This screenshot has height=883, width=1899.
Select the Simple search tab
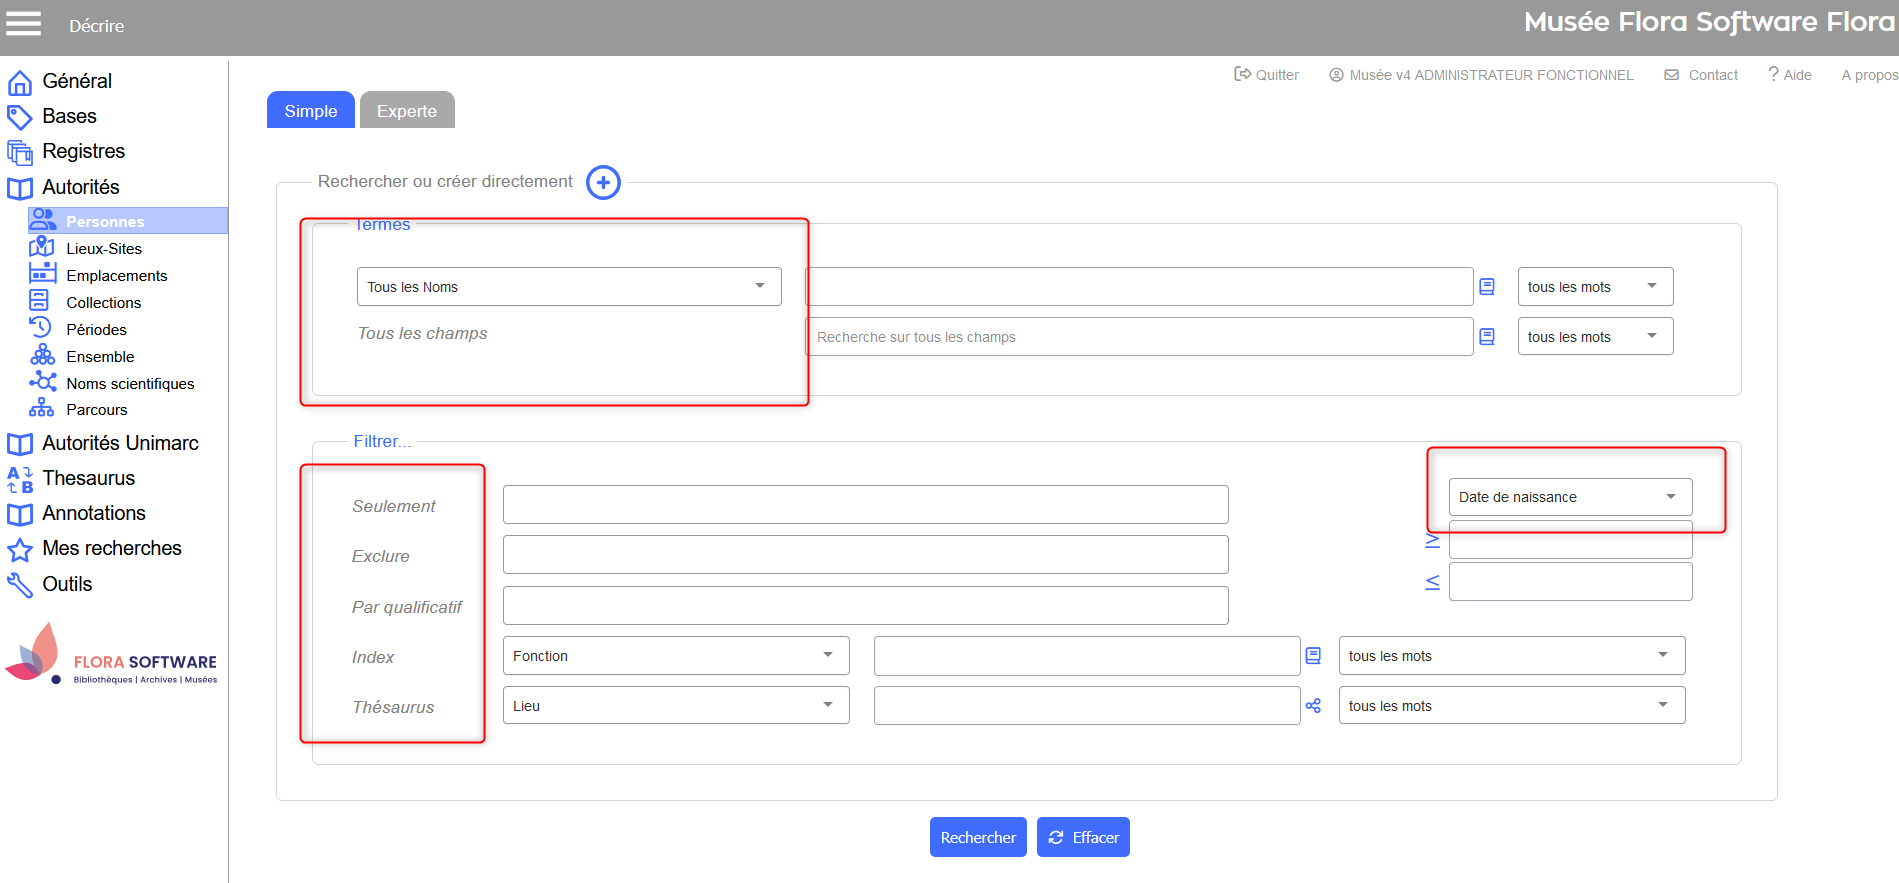(310, 111)
